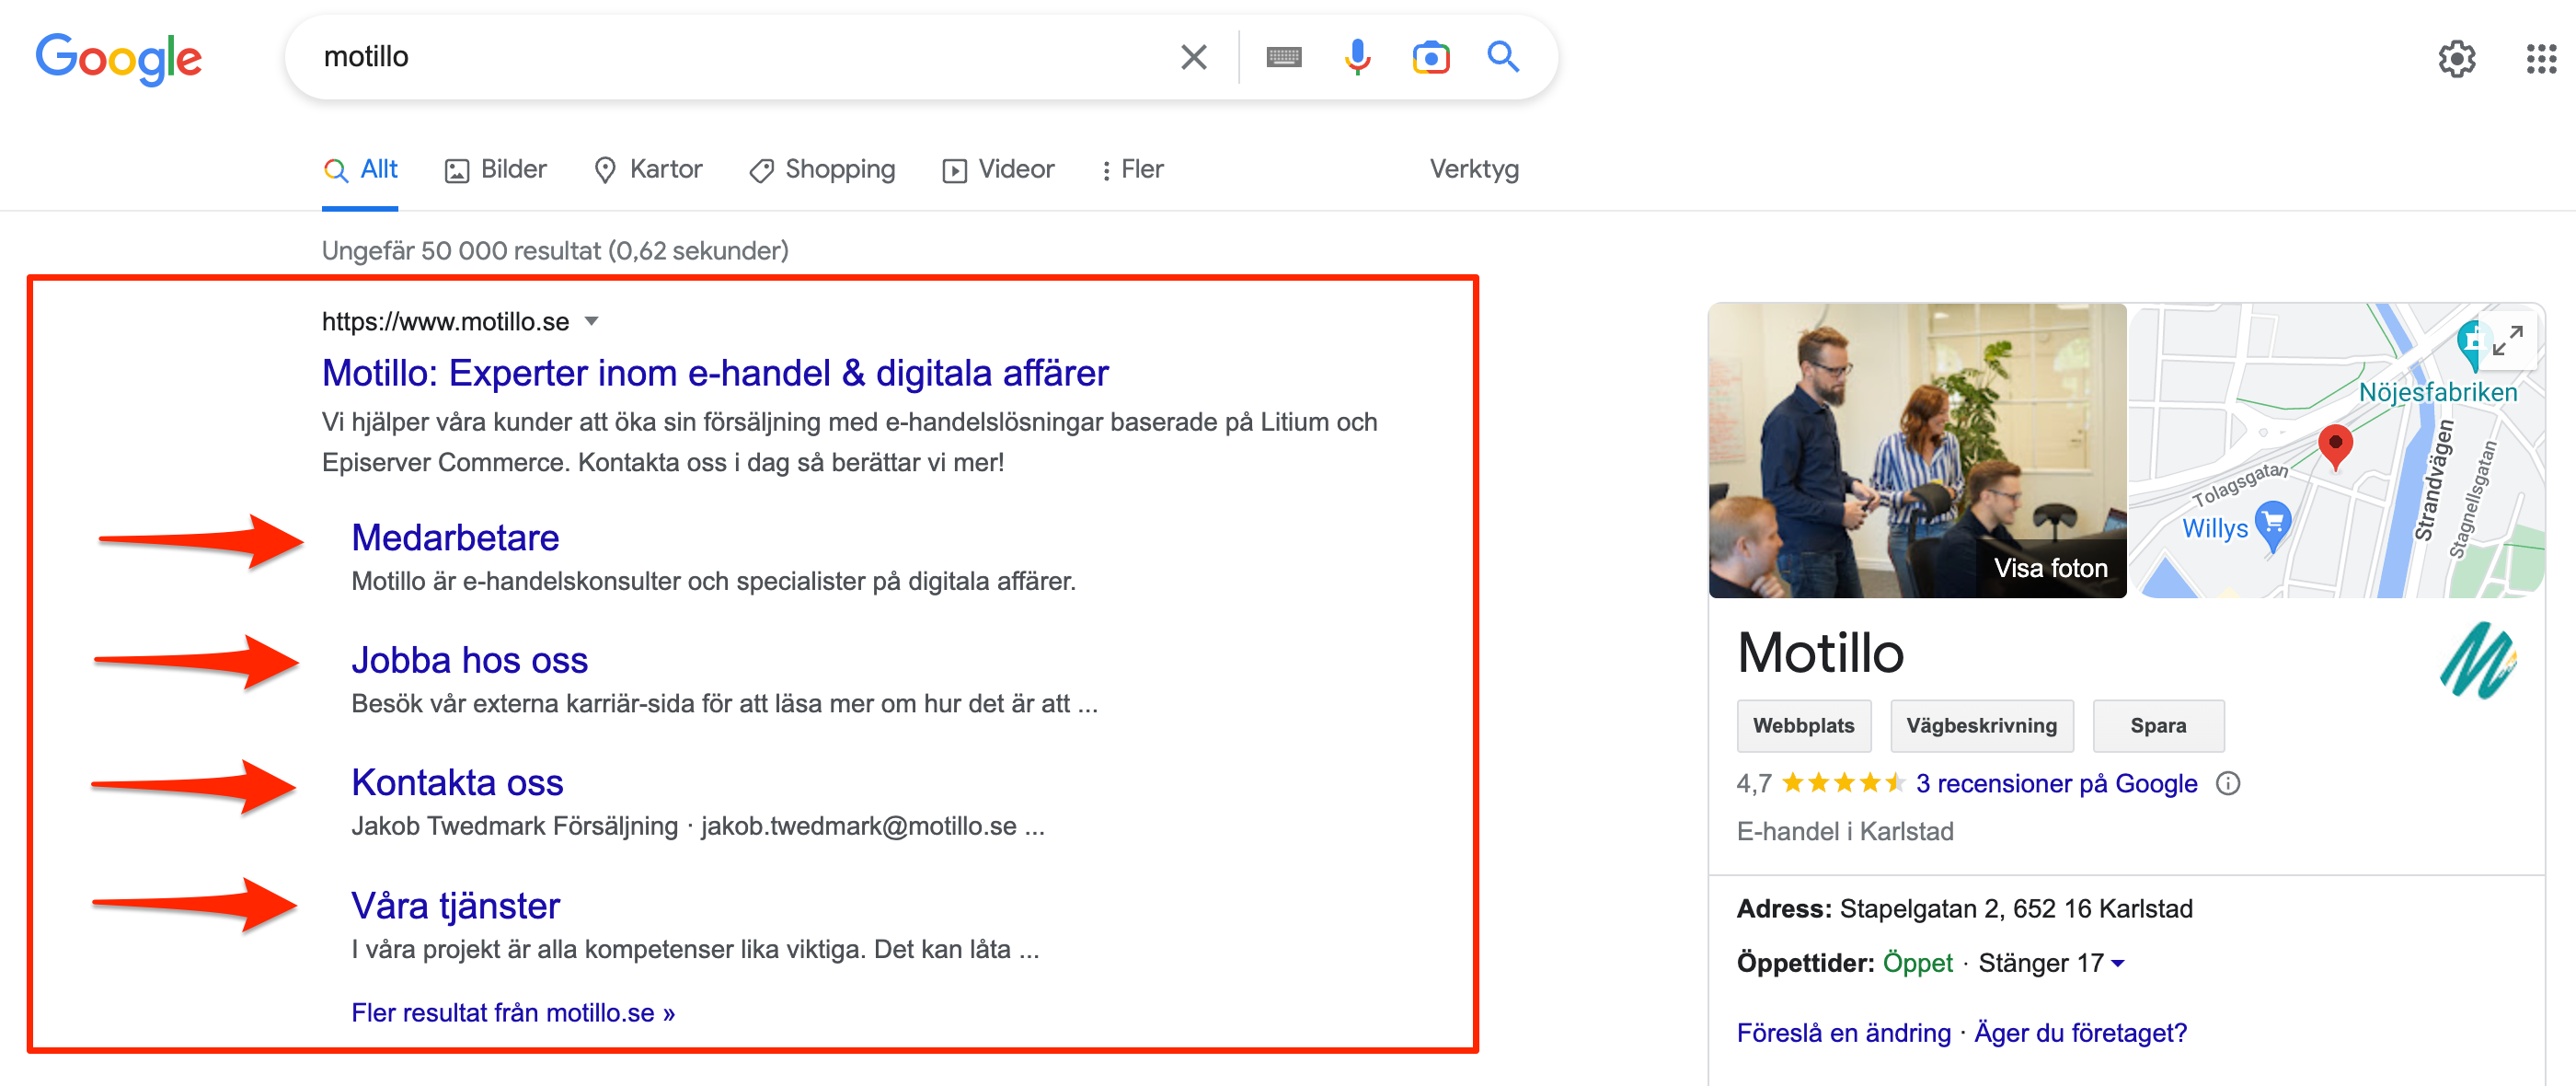The width and height of the screenshot is (2576, 1086).
Task: Open the Visa foton office photo
Action: coord(1917,450)
